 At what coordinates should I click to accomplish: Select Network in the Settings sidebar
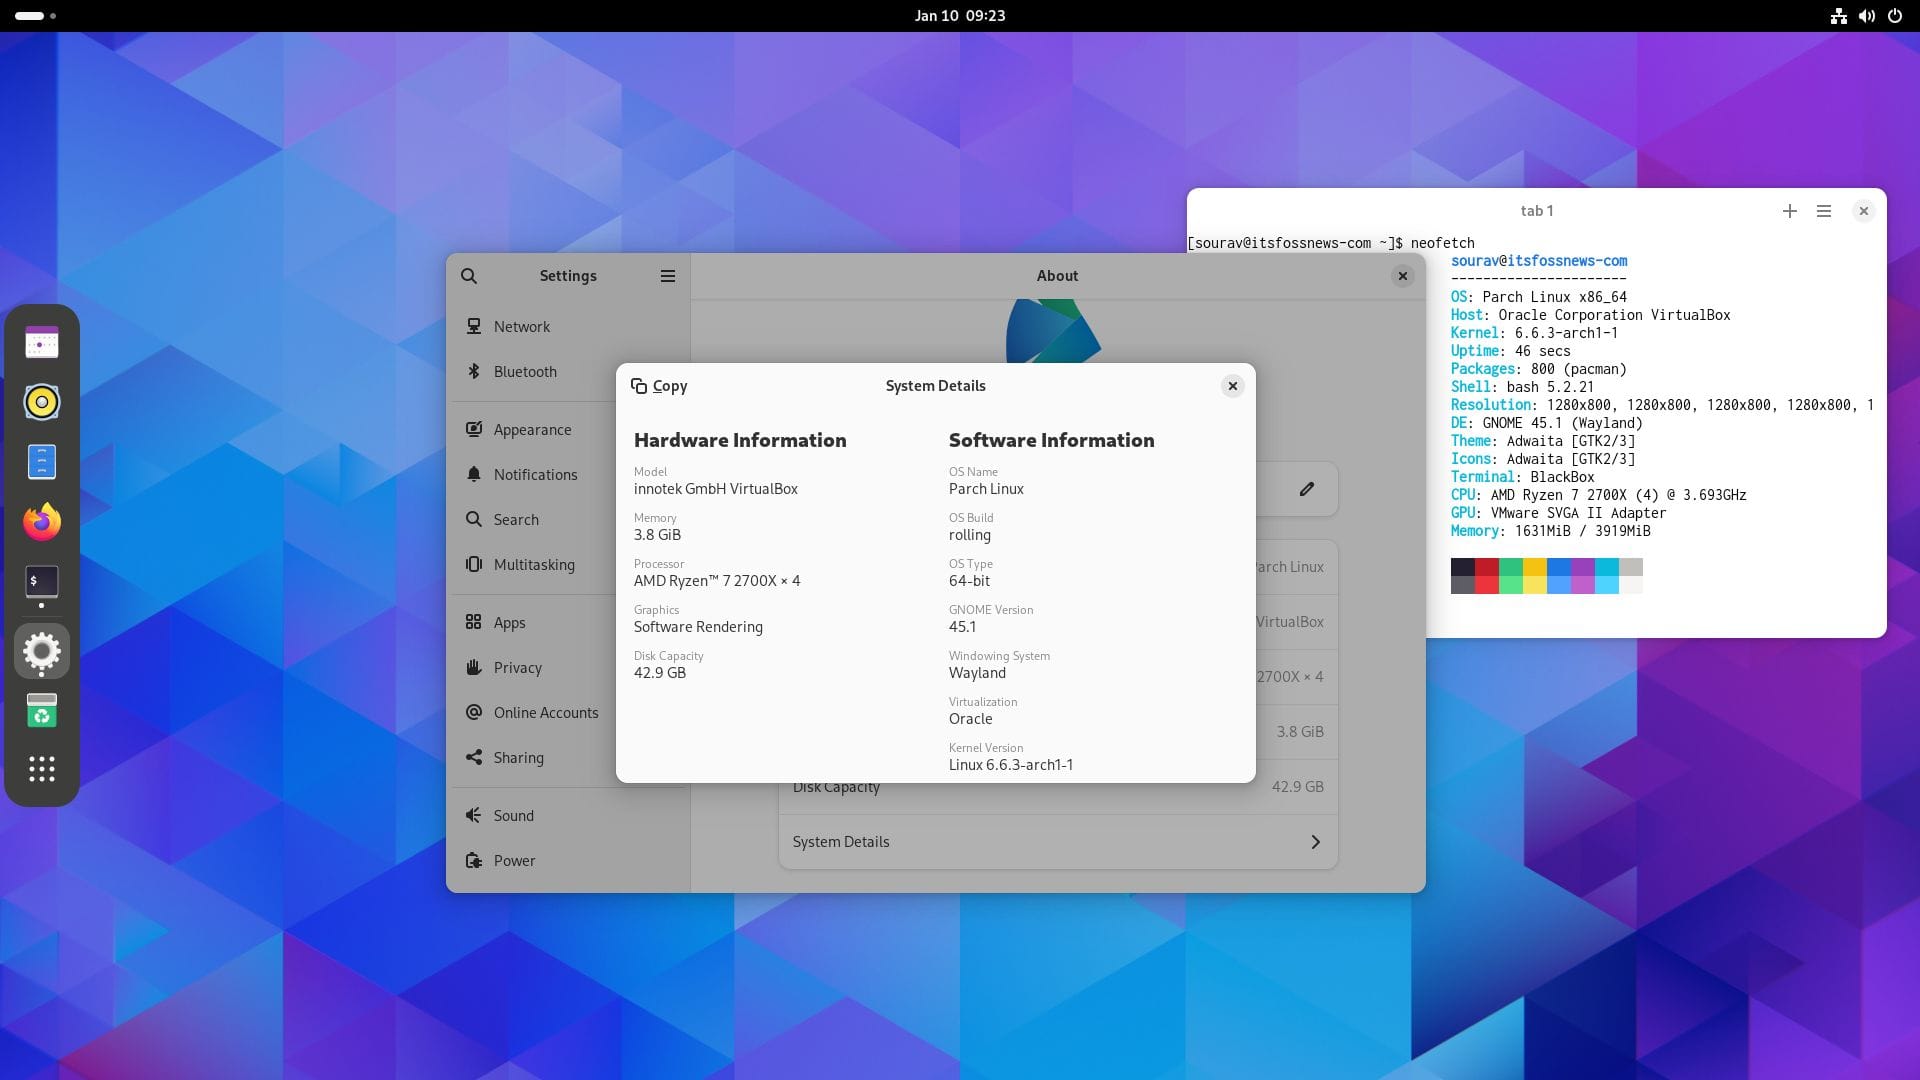tap(521, 326)
